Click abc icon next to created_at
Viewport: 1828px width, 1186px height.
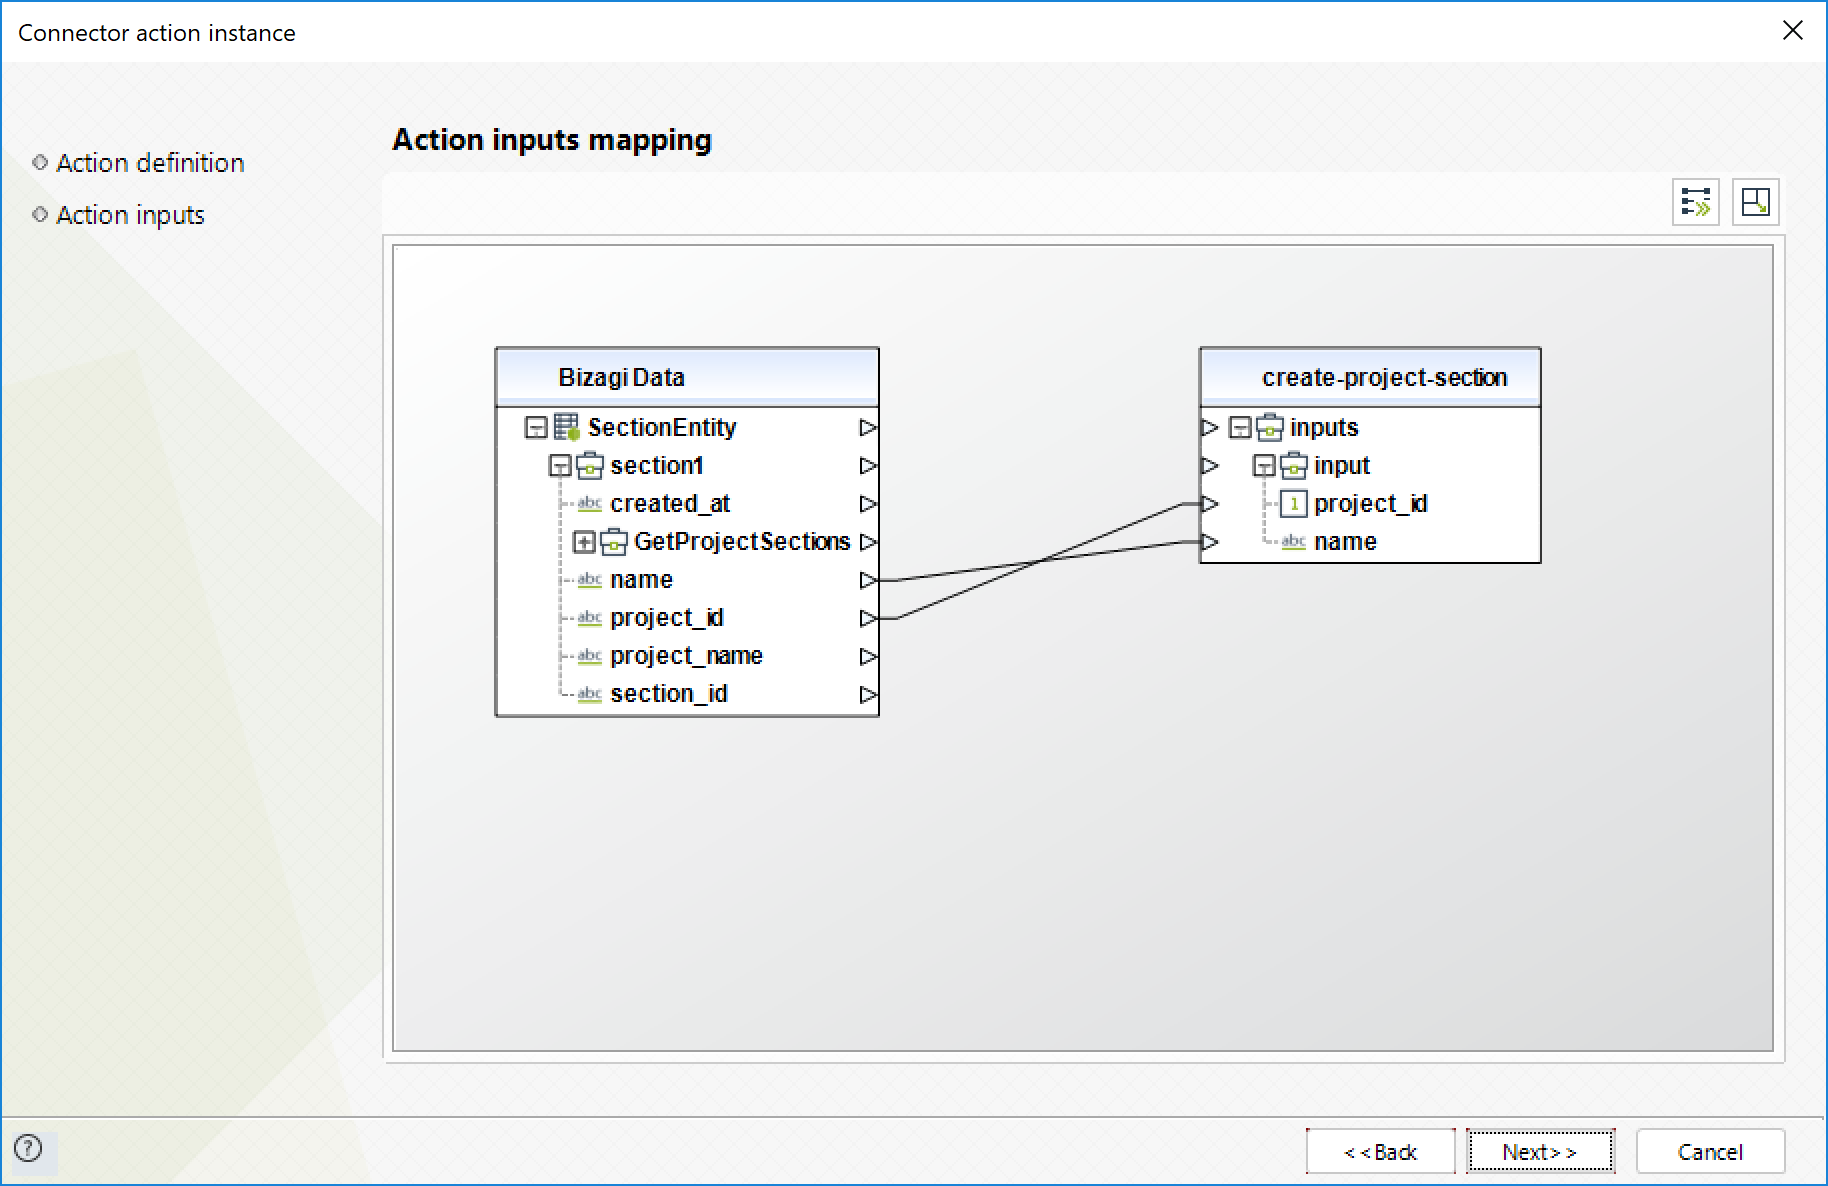(590, 503)
